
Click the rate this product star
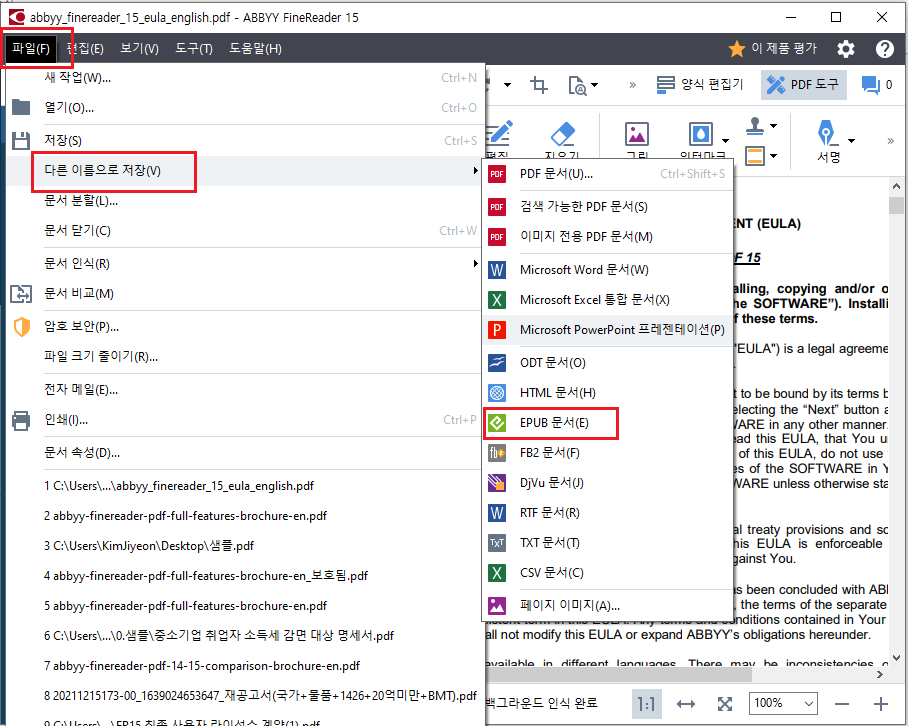(737, 49)
